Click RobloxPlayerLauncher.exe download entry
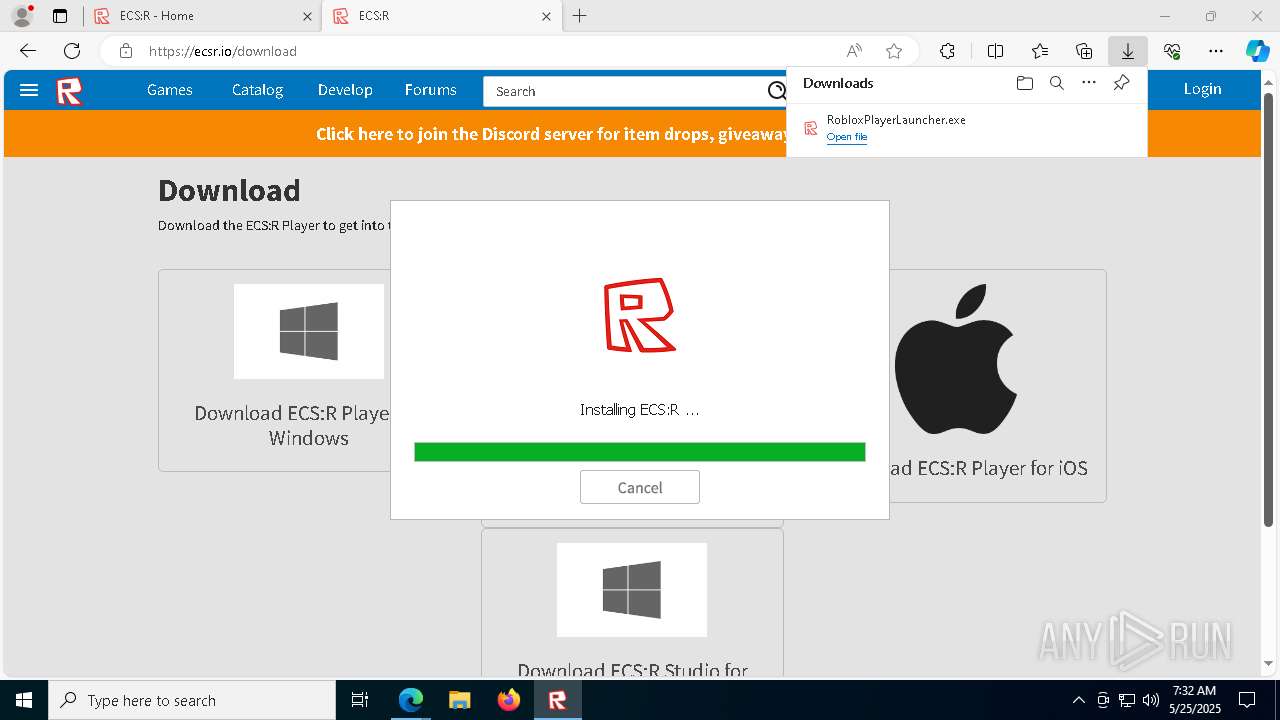Image resolution: width=1280 pixels, height=720 pixels. [966, 128]
